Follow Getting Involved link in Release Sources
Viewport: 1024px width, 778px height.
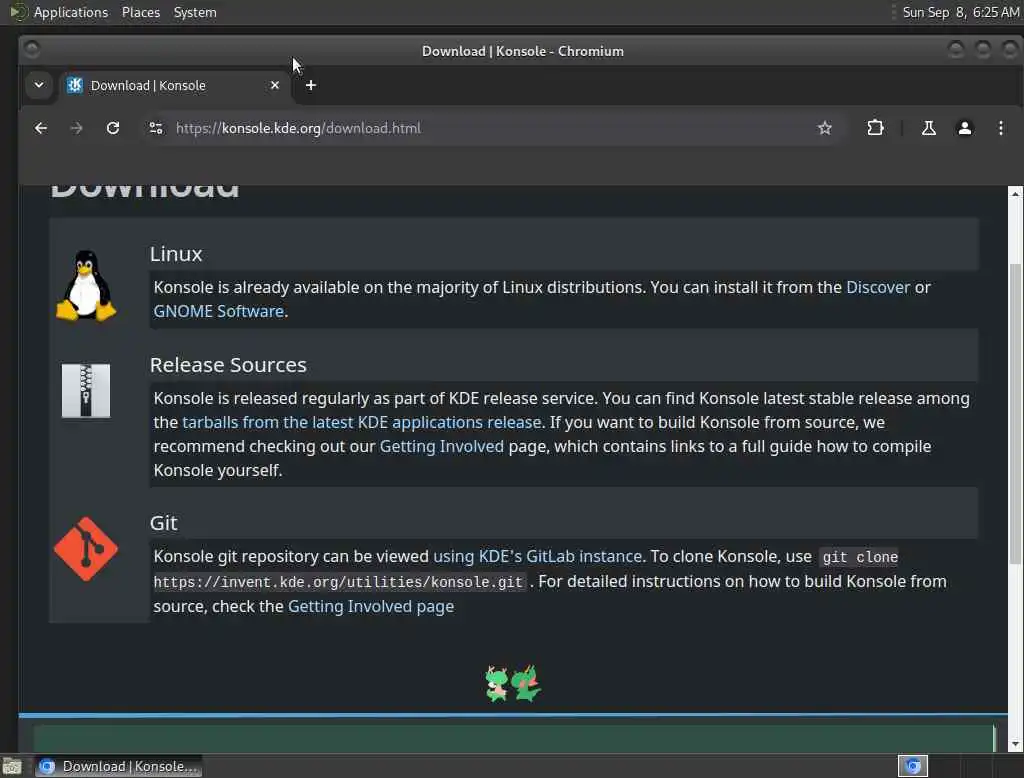[x=441, y=447]
